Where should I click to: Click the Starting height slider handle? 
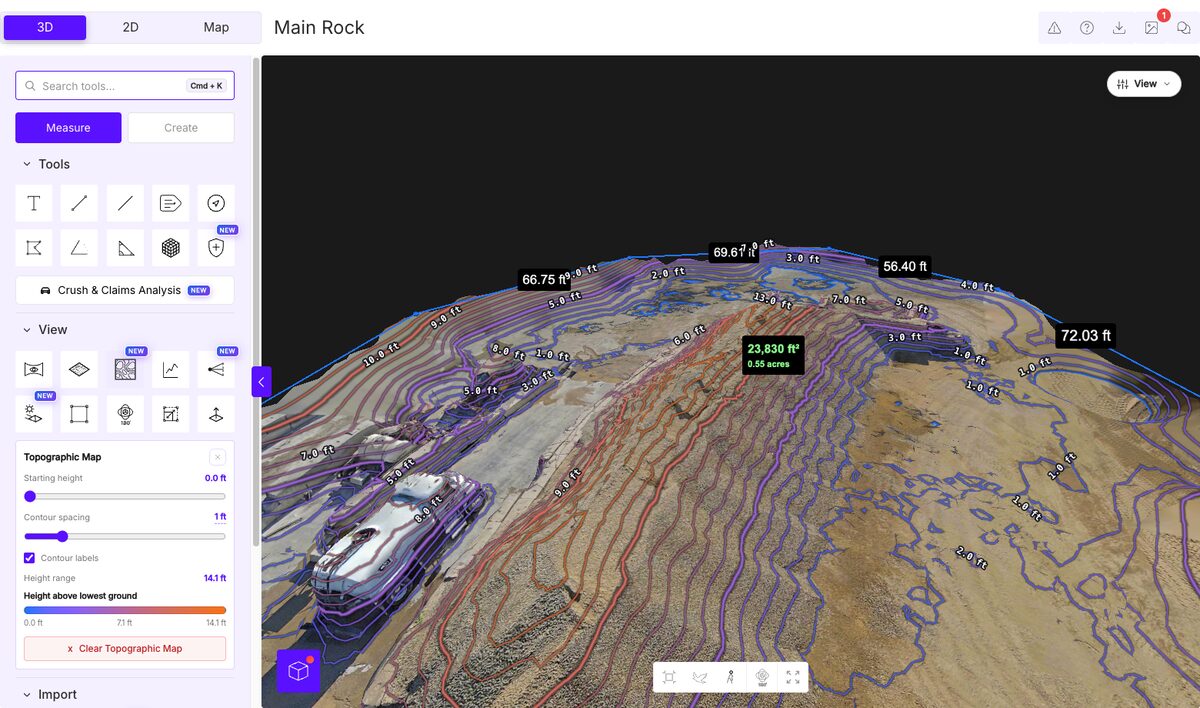click(x=30, y=496)
